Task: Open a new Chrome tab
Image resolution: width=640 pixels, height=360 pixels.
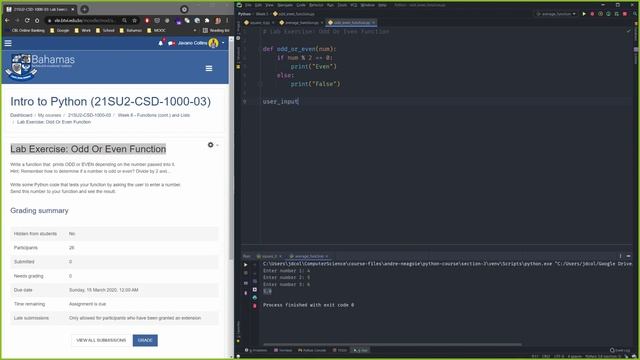Action: click(84, 9)
